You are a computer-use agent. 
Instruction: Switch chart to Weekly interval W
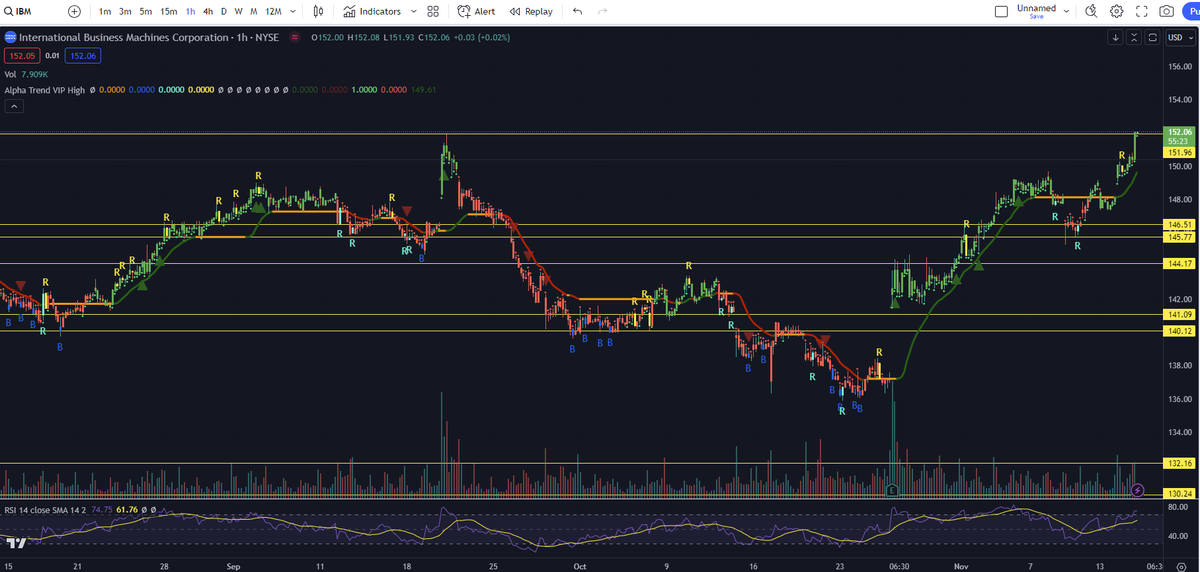[x=238, y=12]
